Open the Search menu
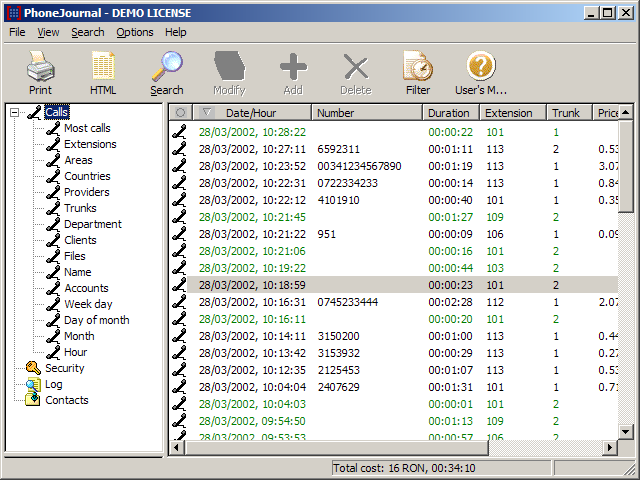 [88, 32]
